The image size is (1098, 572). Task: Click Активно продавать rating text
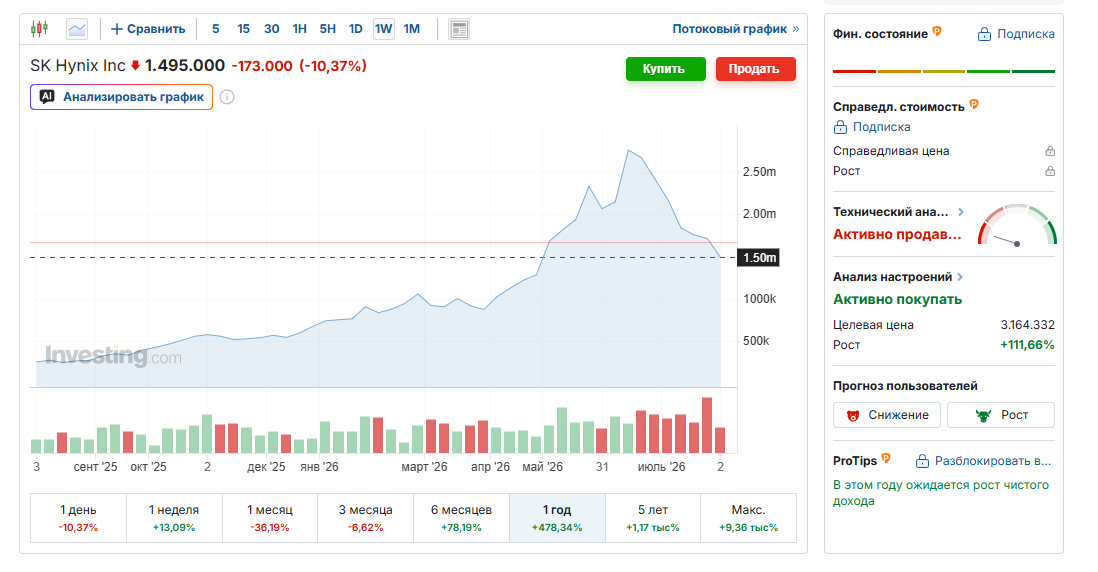(897, 235)
